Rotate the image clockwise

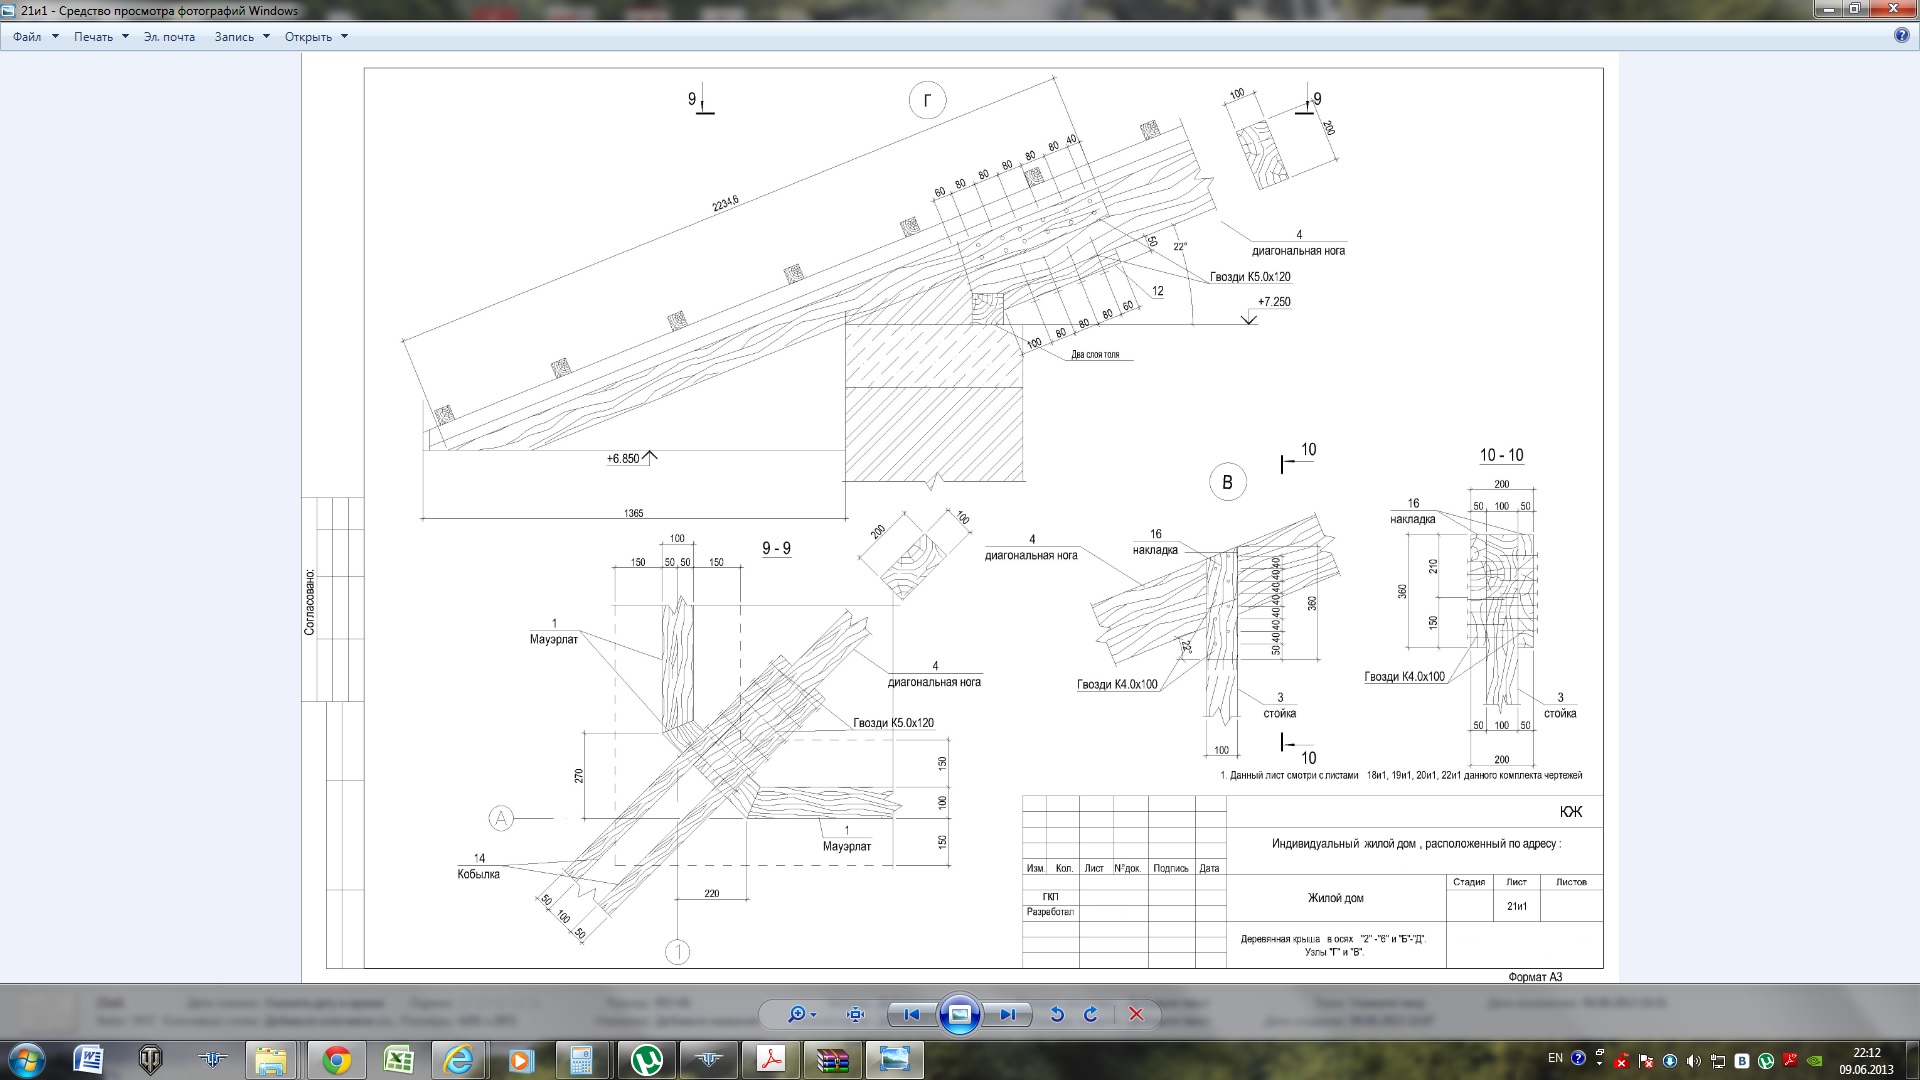point(1091,1014)
